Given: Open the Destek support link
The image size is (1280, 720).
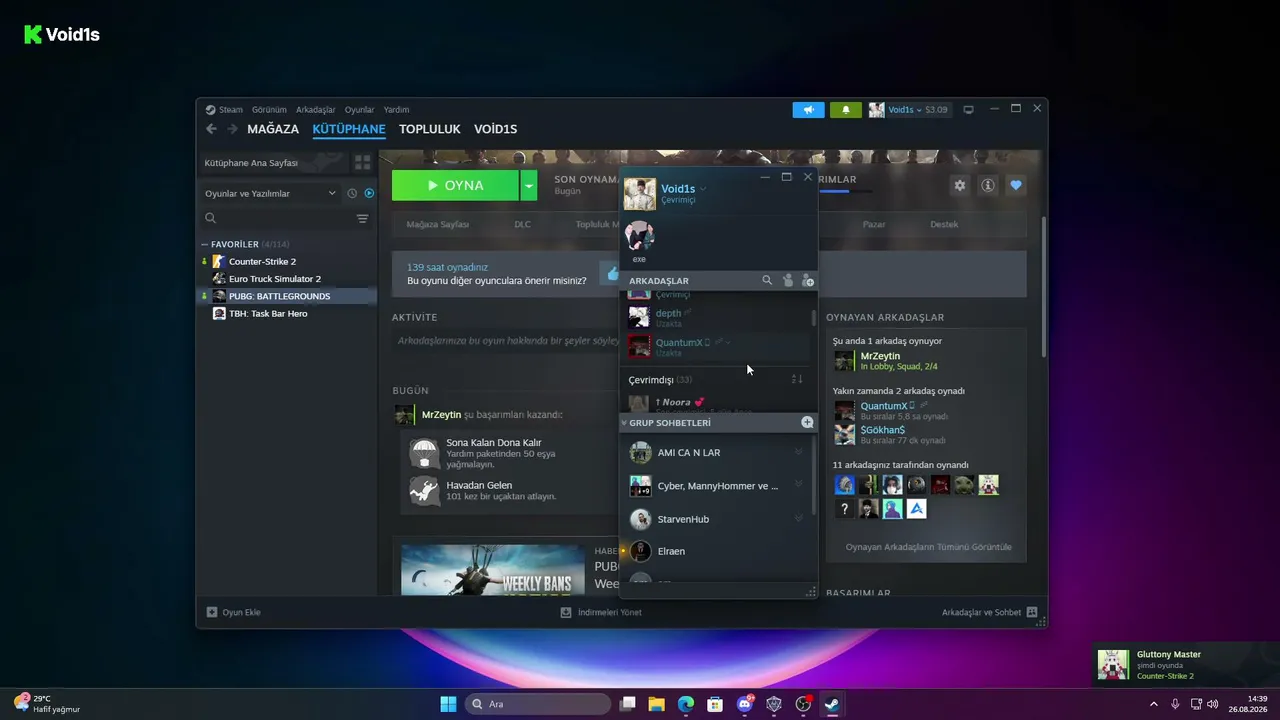Looking at the screenshot, I should (x=944, y=224).
